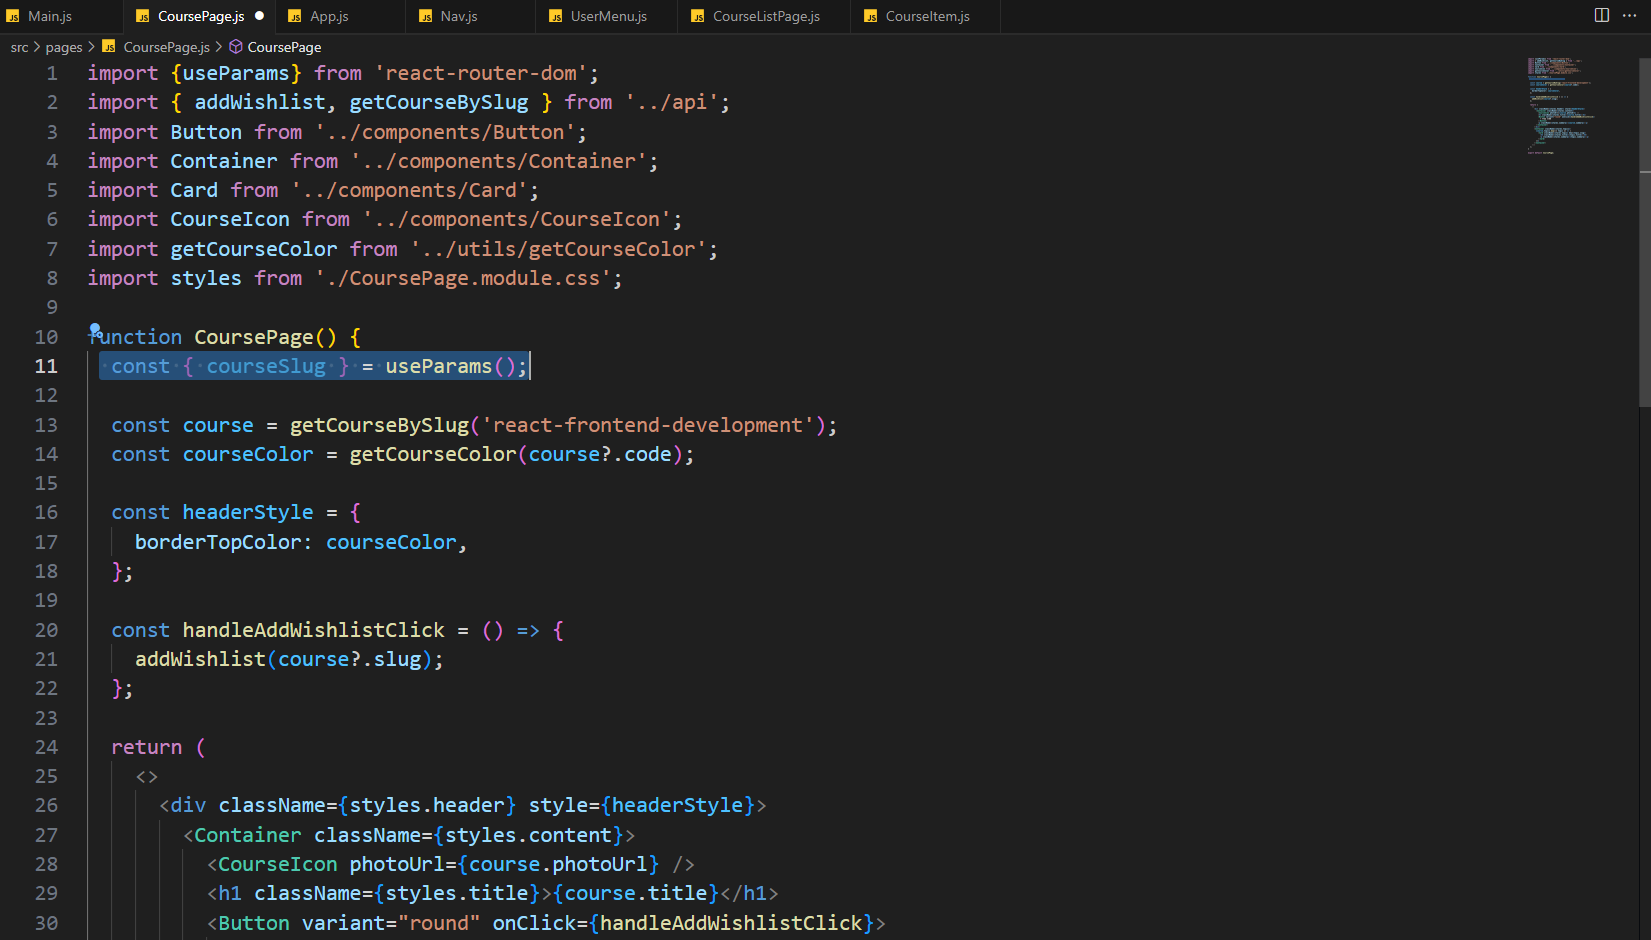Viewport: 1651px width, 940px height.
Task: Click the CoursePage symbol icon in the breadcrumb
Action: coord(234,46)
